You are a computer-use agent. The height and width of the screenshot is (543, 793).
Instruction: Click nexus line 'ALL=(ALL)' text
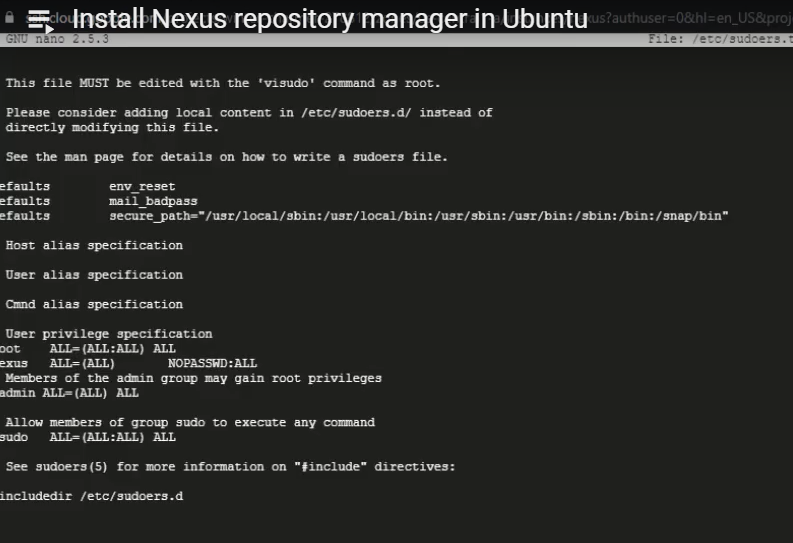point(82,364)
